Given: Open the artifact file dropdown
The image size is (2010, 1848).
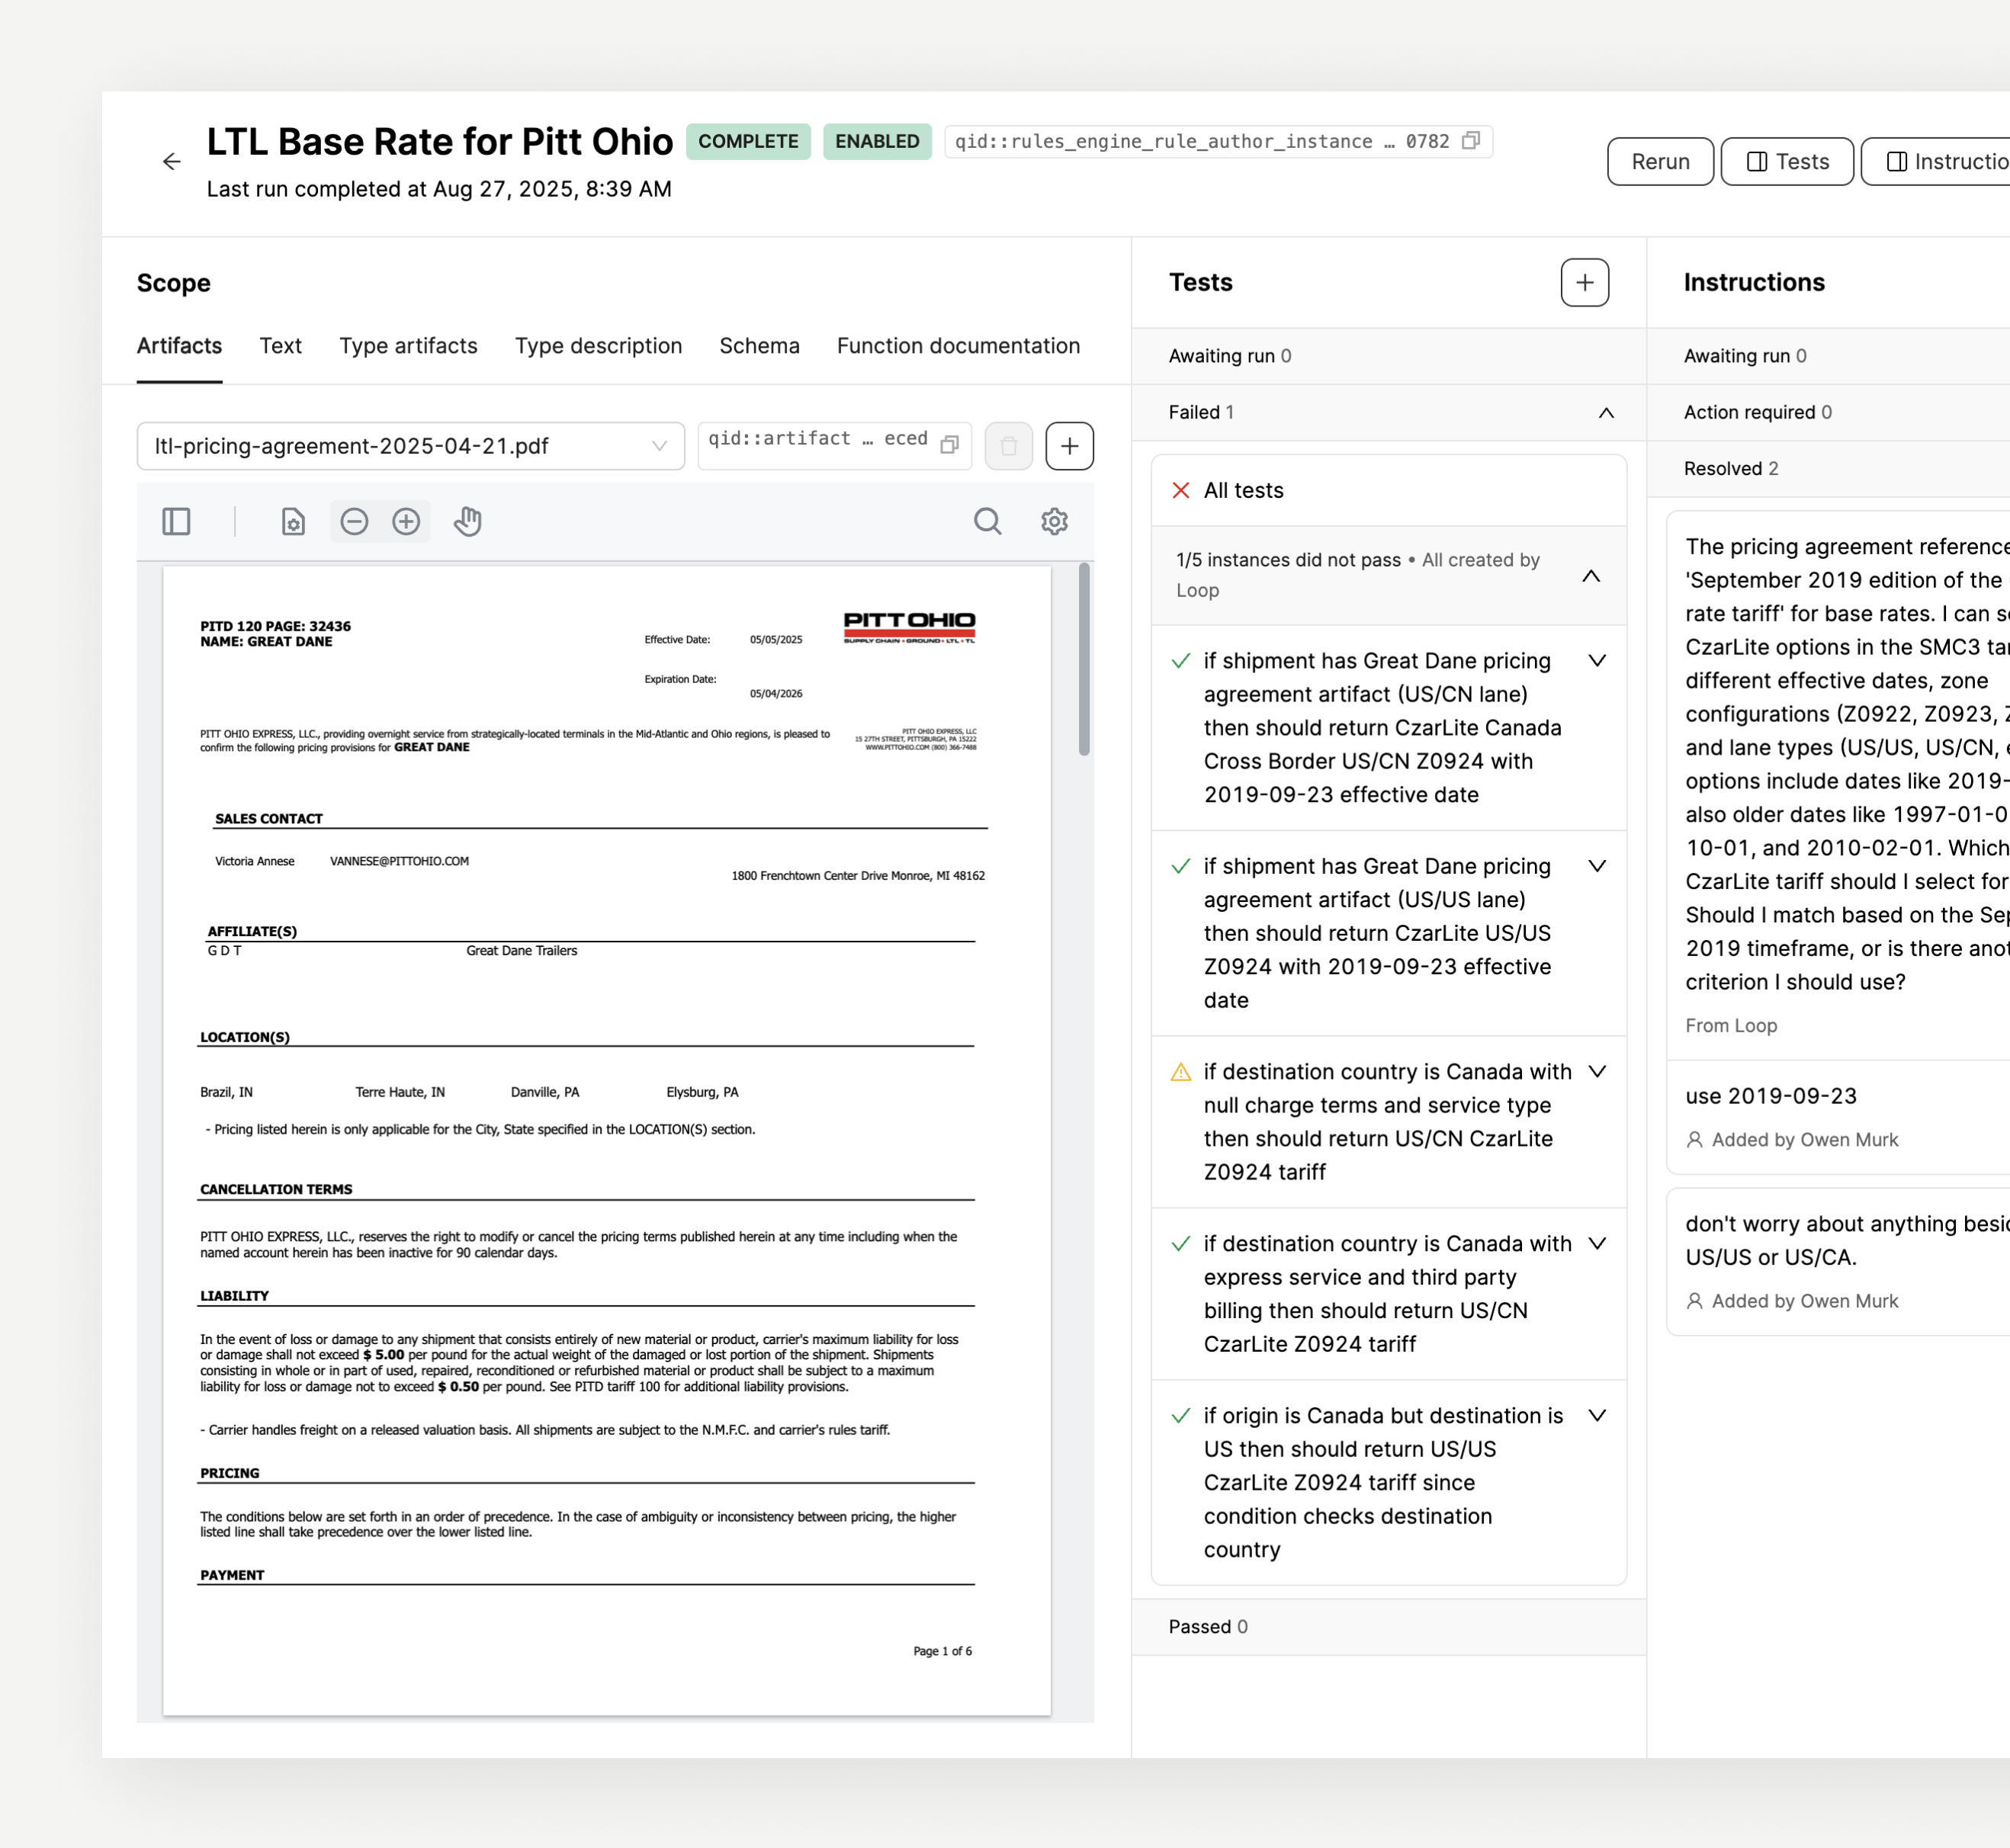Looking at the screenshot, I should 410,446.
